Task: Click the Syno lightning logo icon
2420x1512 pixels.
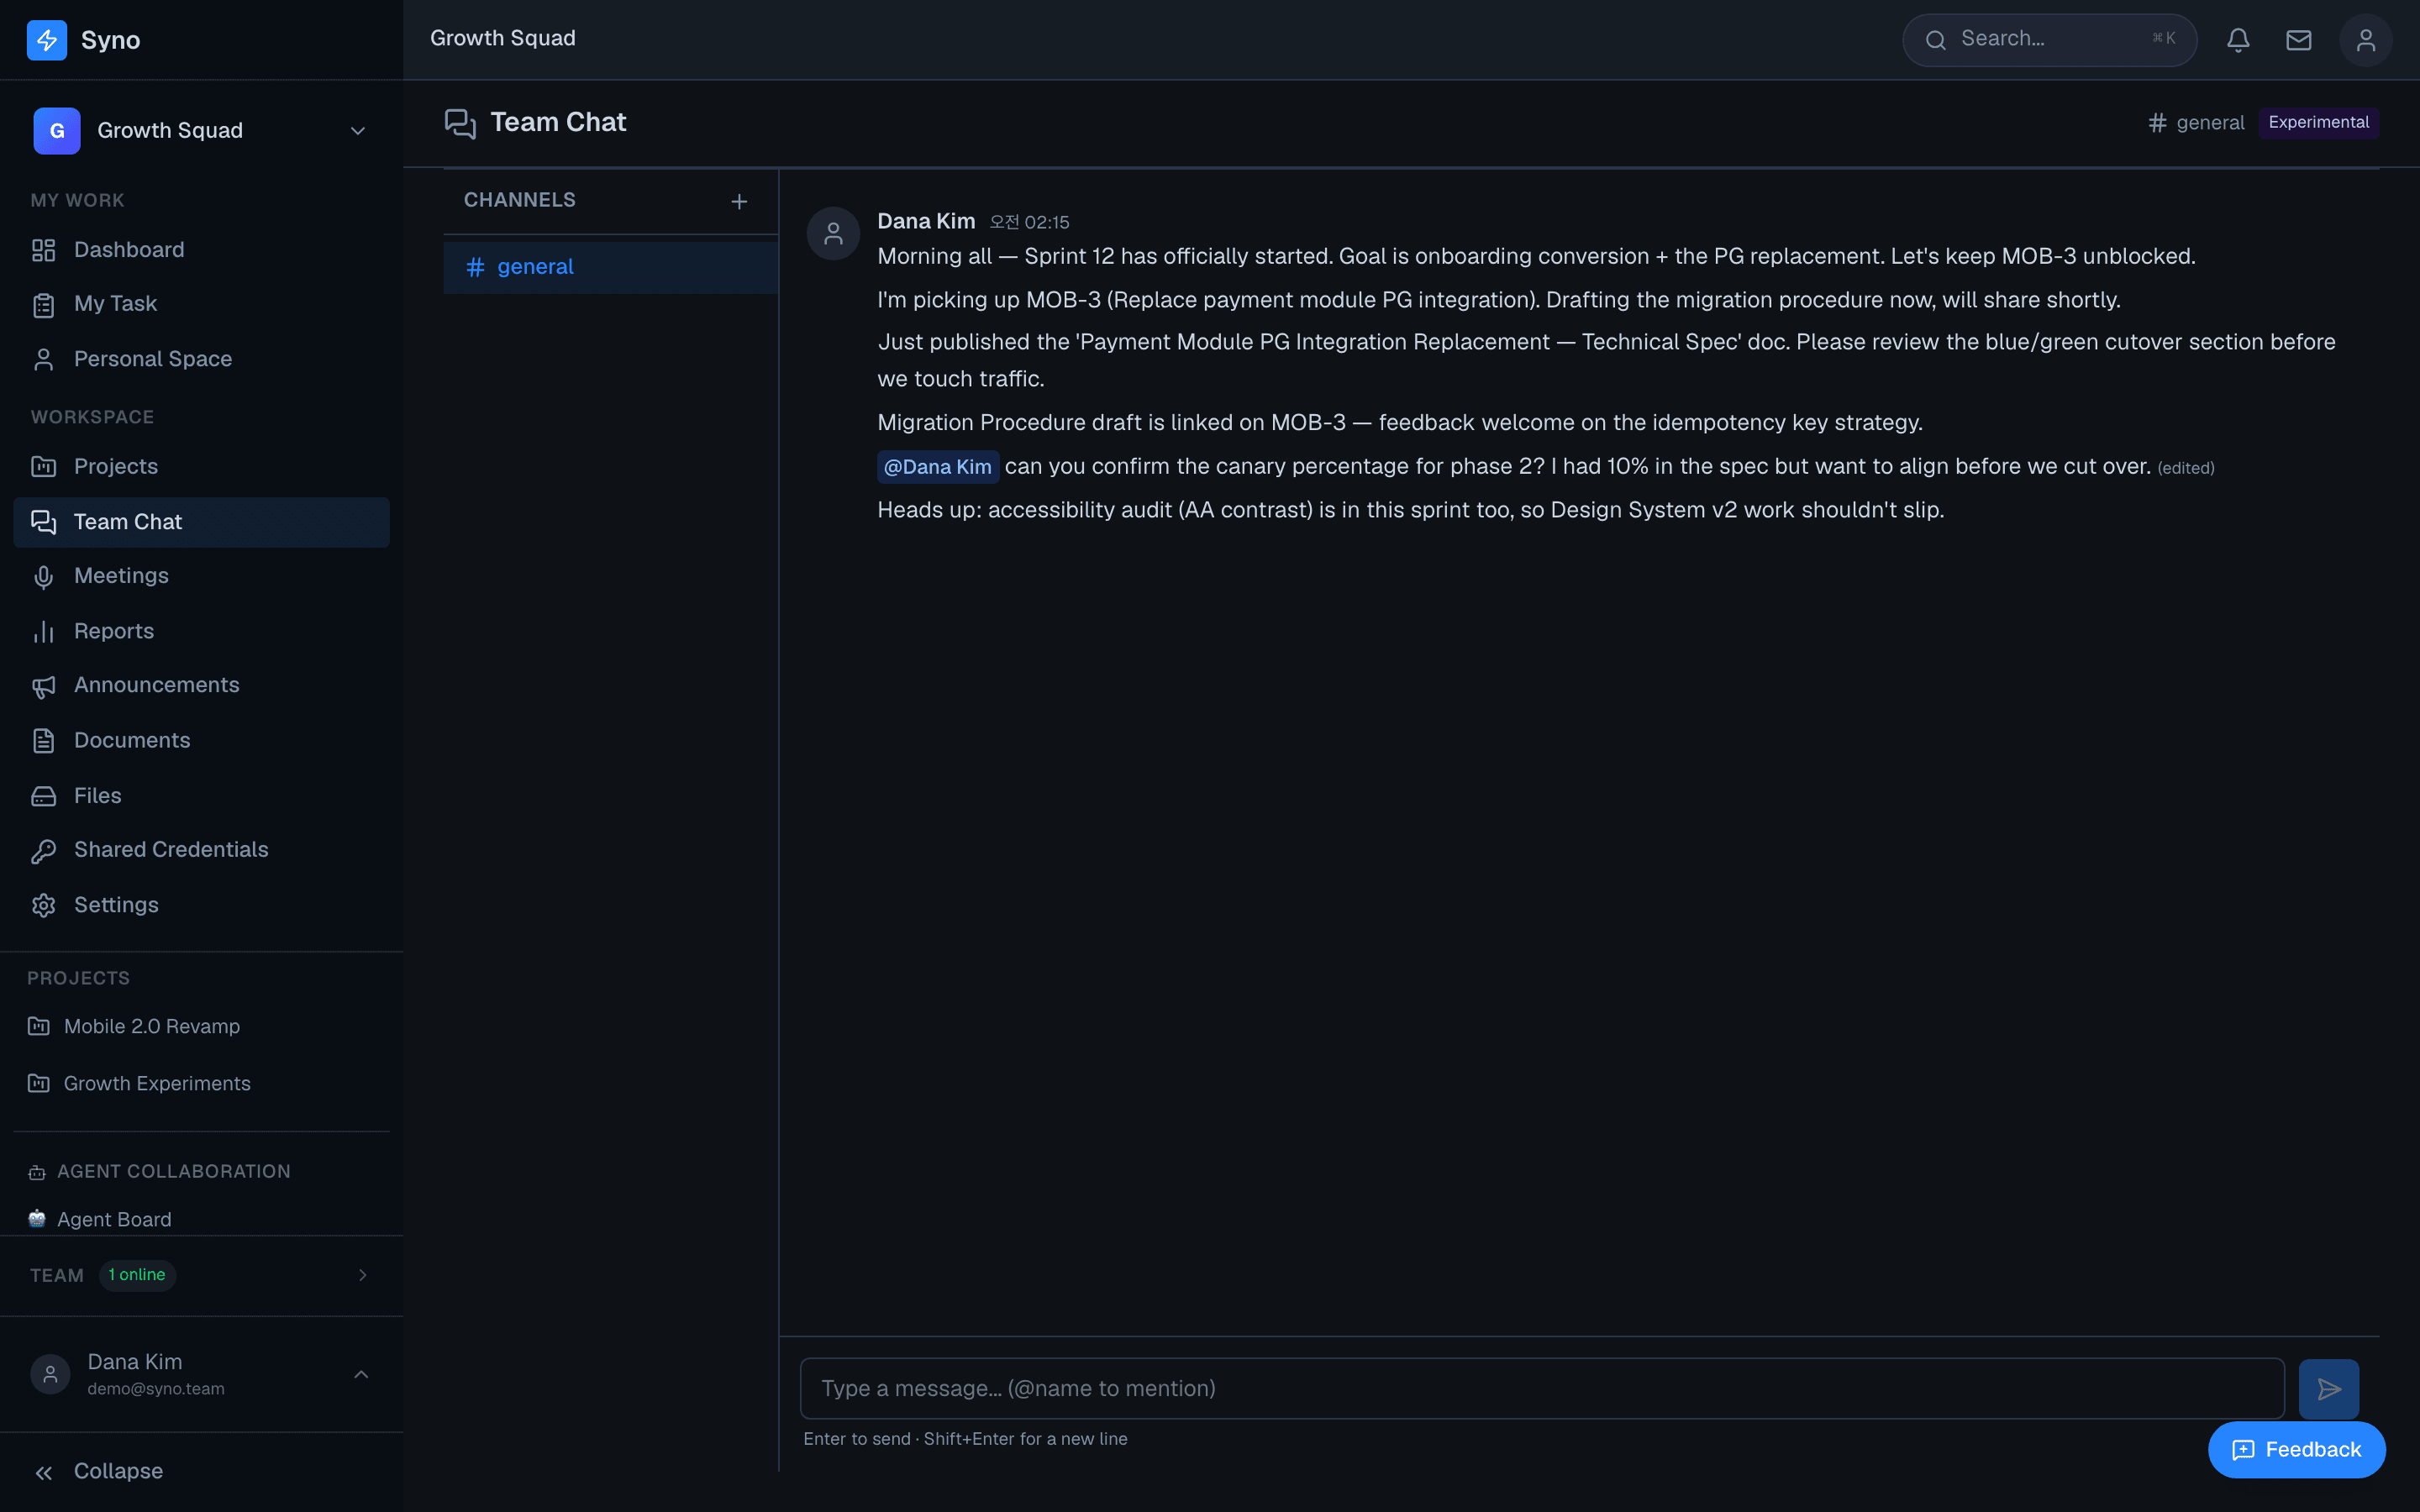Action: 47,40
